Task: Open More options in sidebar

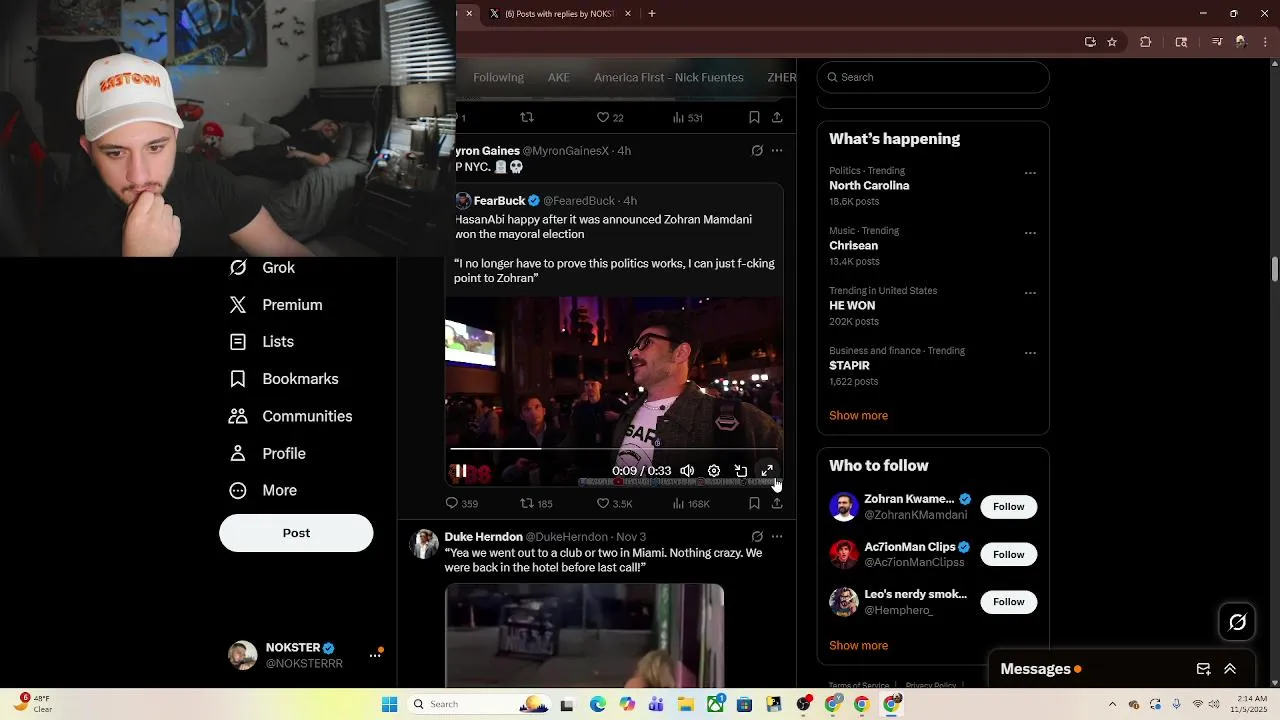Action: coord(262,491)
